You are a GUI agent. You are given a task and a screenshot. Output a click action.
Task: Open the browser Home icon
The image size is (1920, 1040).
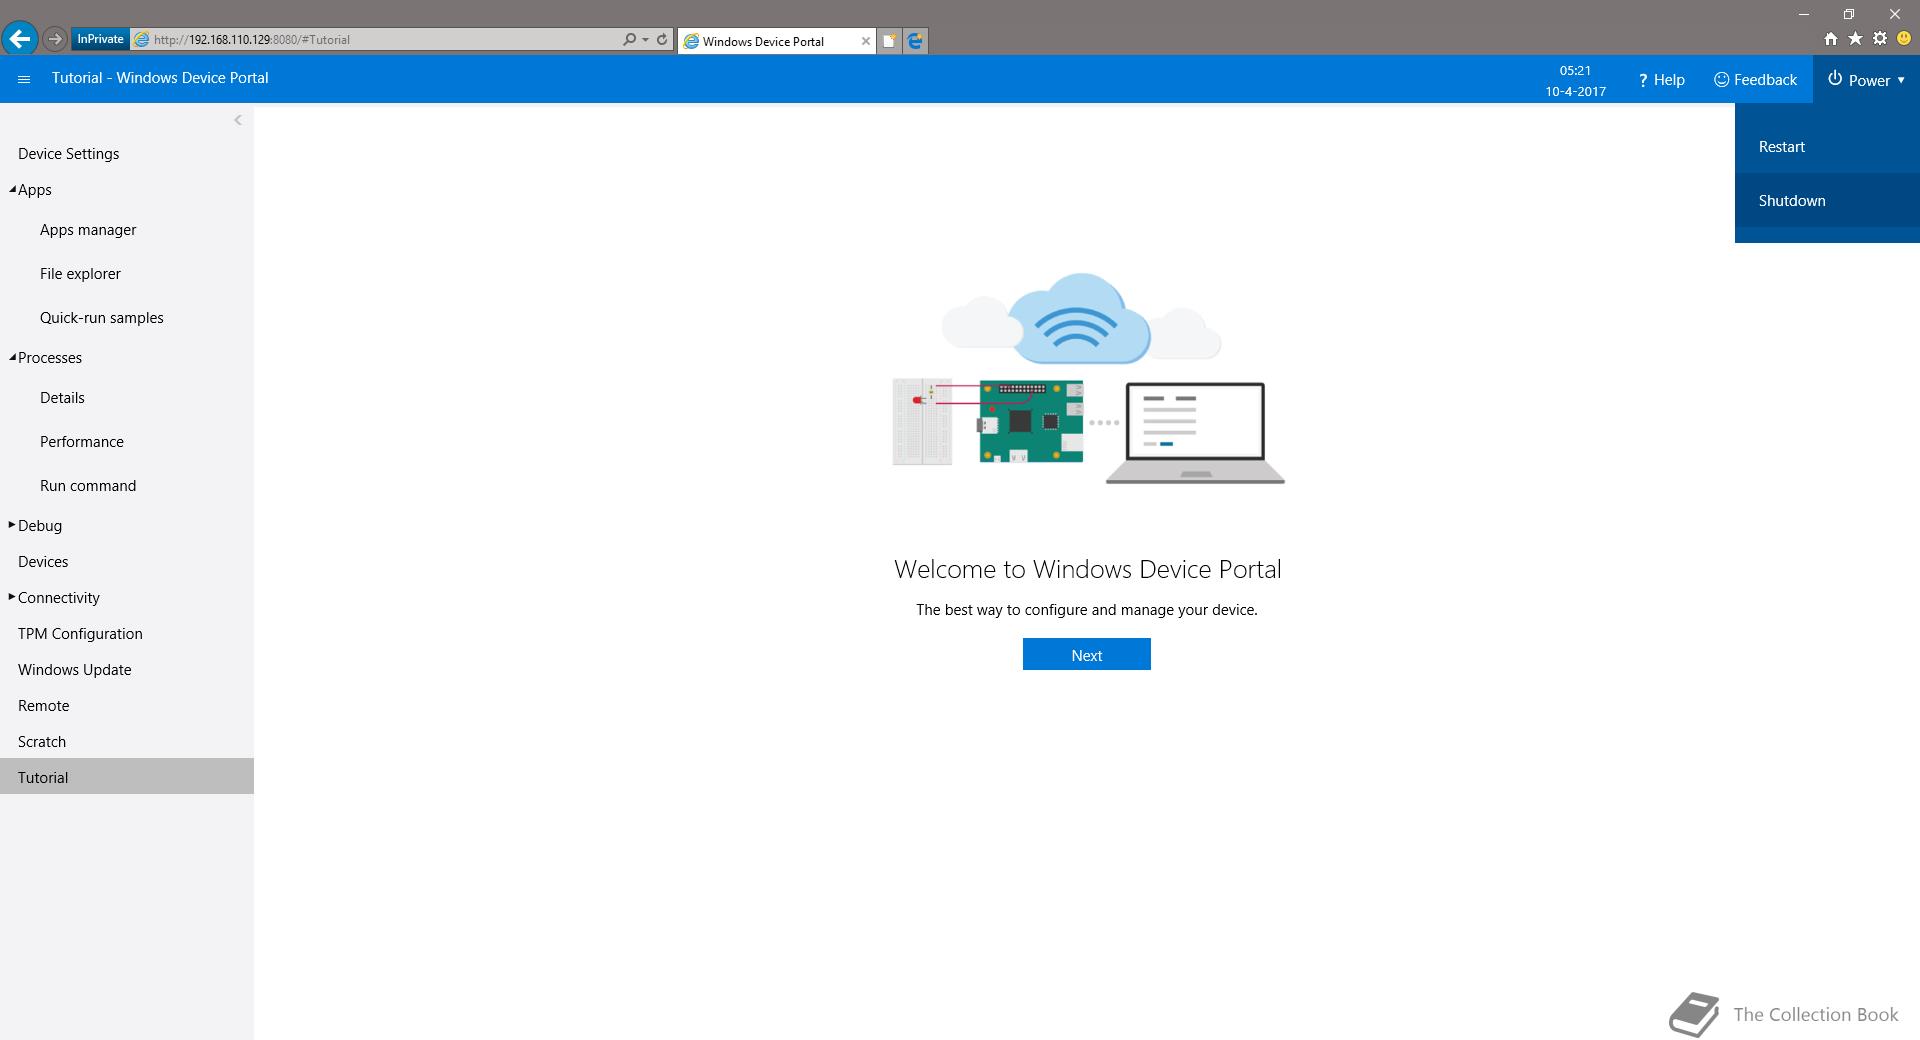click(x=1830, y=39)
